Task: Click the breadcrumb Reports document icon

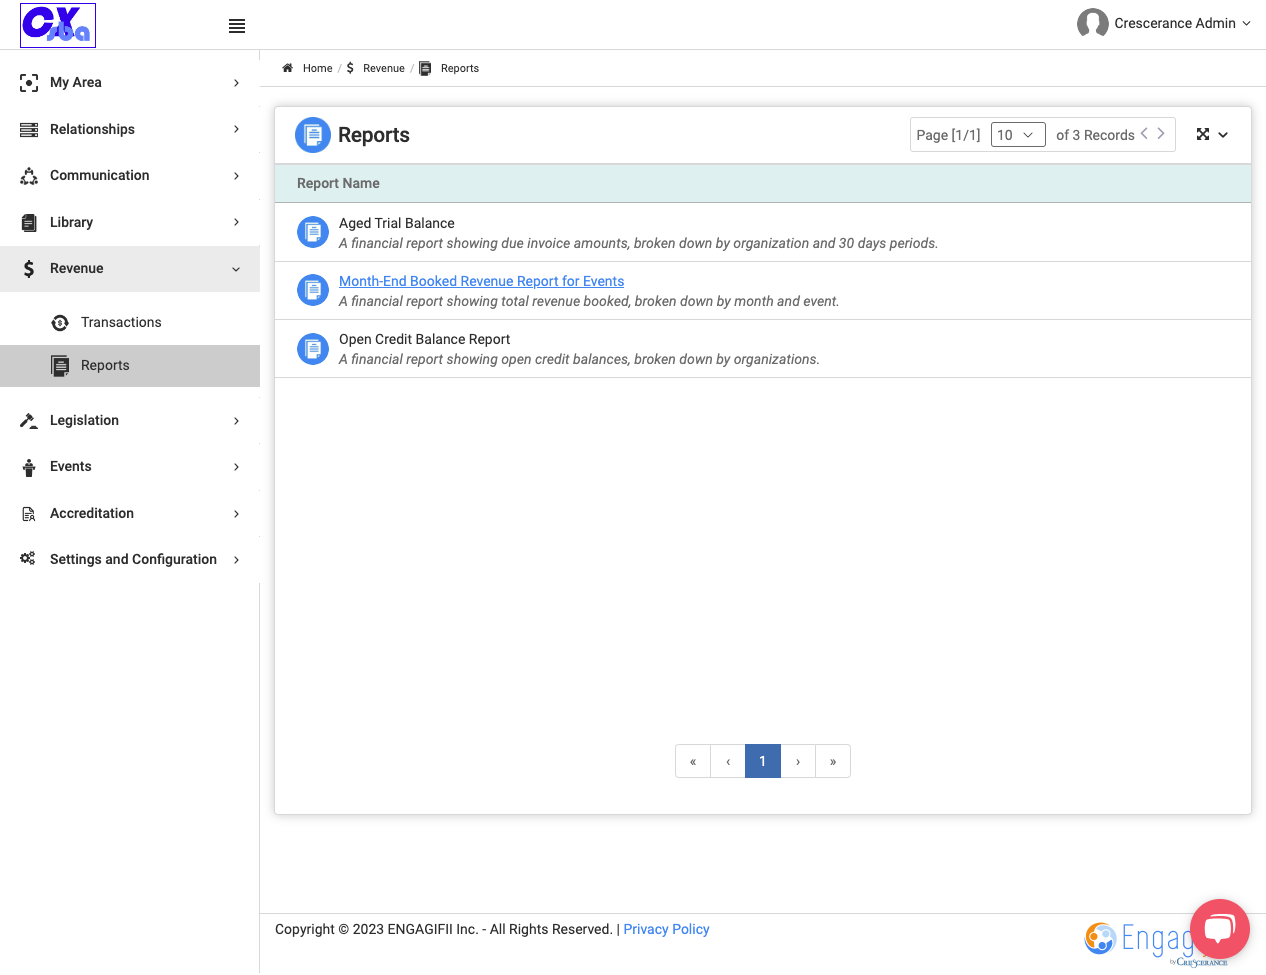Action: pos(425,68)
